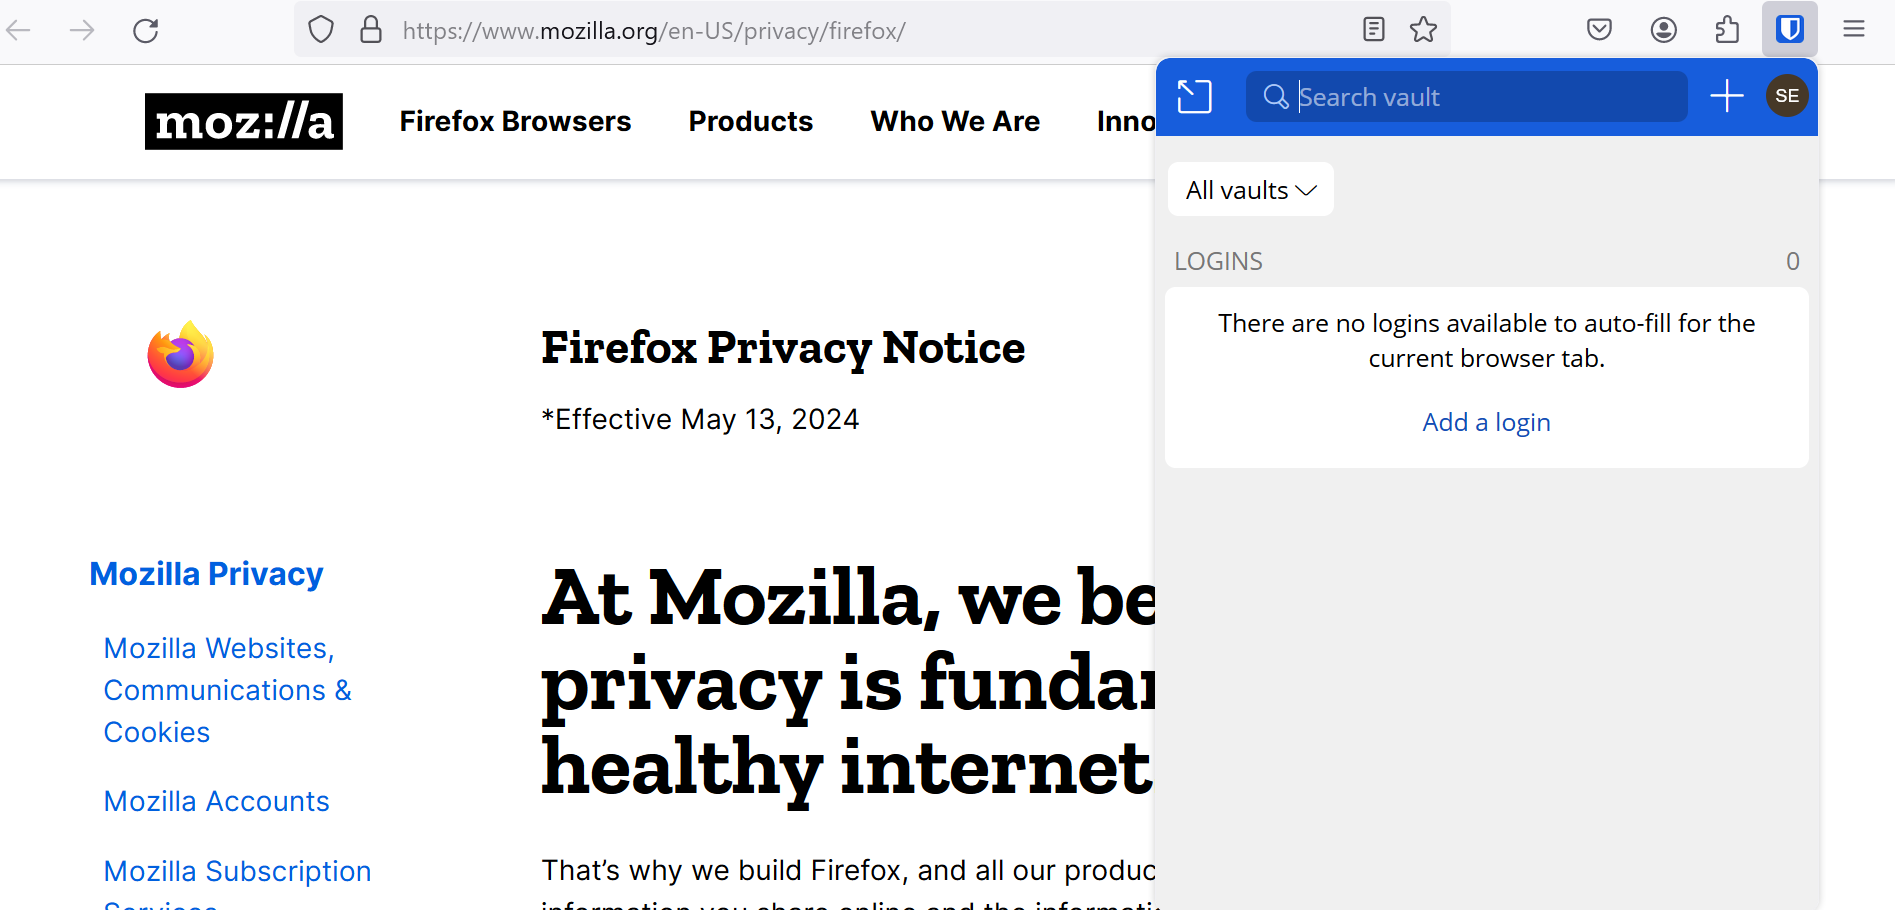Open Firefox hamburger application menu
This screenshot has height=910, width=1895.
pyautogui.click(x=1853, y=30)
